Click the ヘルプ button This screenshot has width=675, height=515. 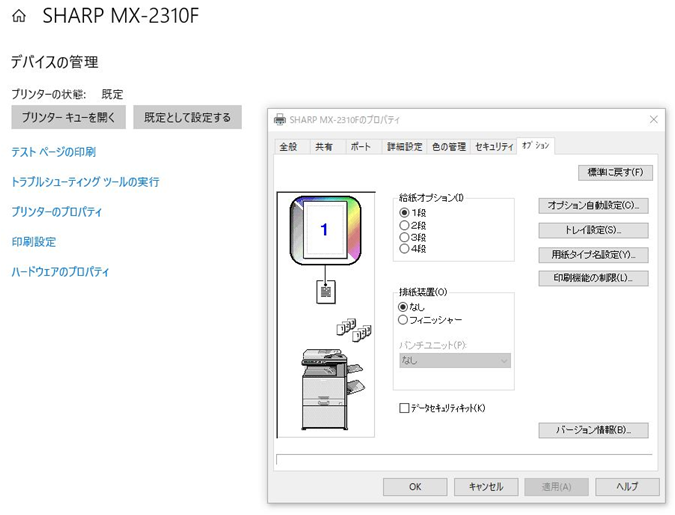[x=627, y=487]
